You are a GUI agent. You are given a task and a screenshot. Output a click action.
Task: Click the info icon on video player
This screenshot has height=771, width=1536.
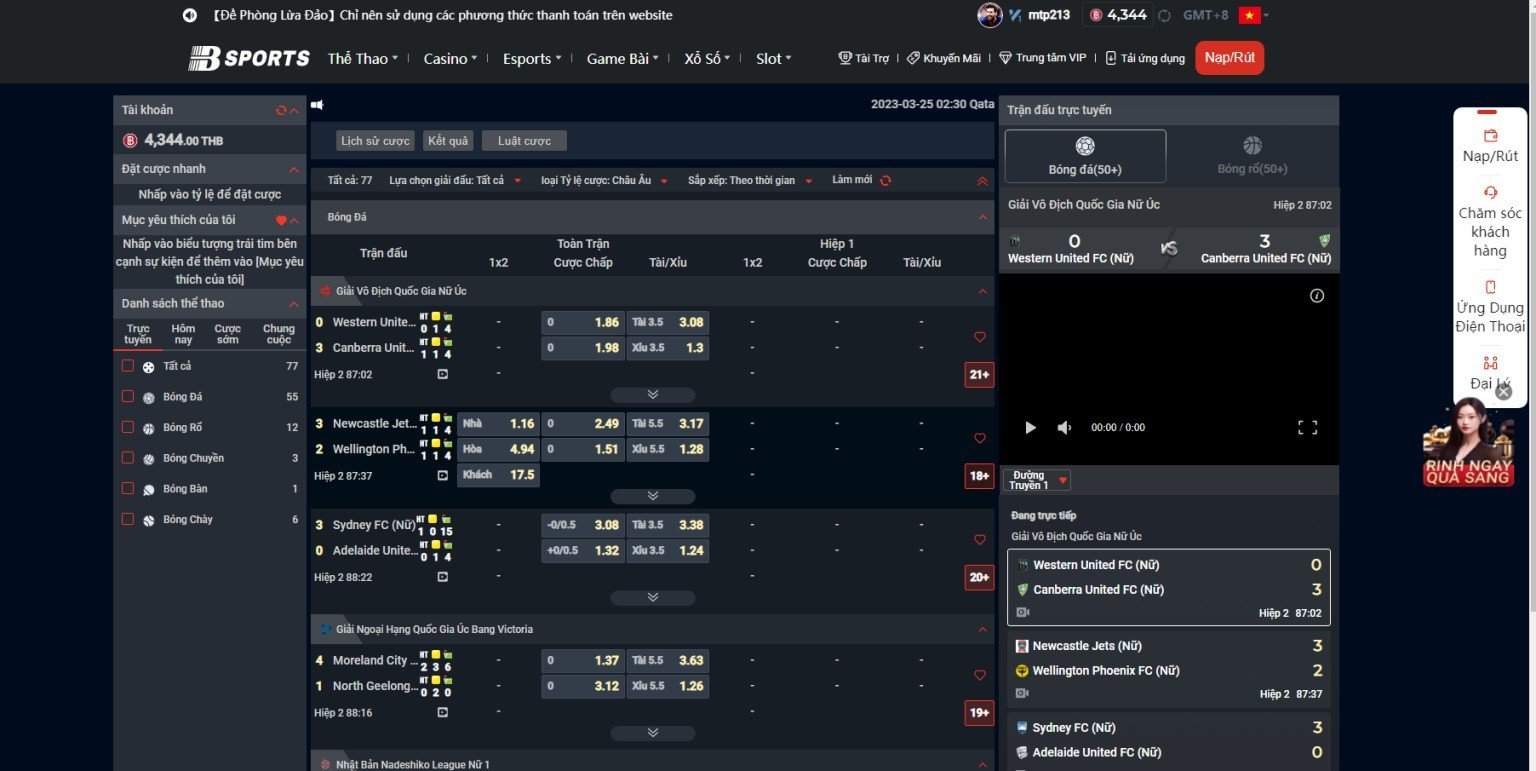coord(1317,295)
